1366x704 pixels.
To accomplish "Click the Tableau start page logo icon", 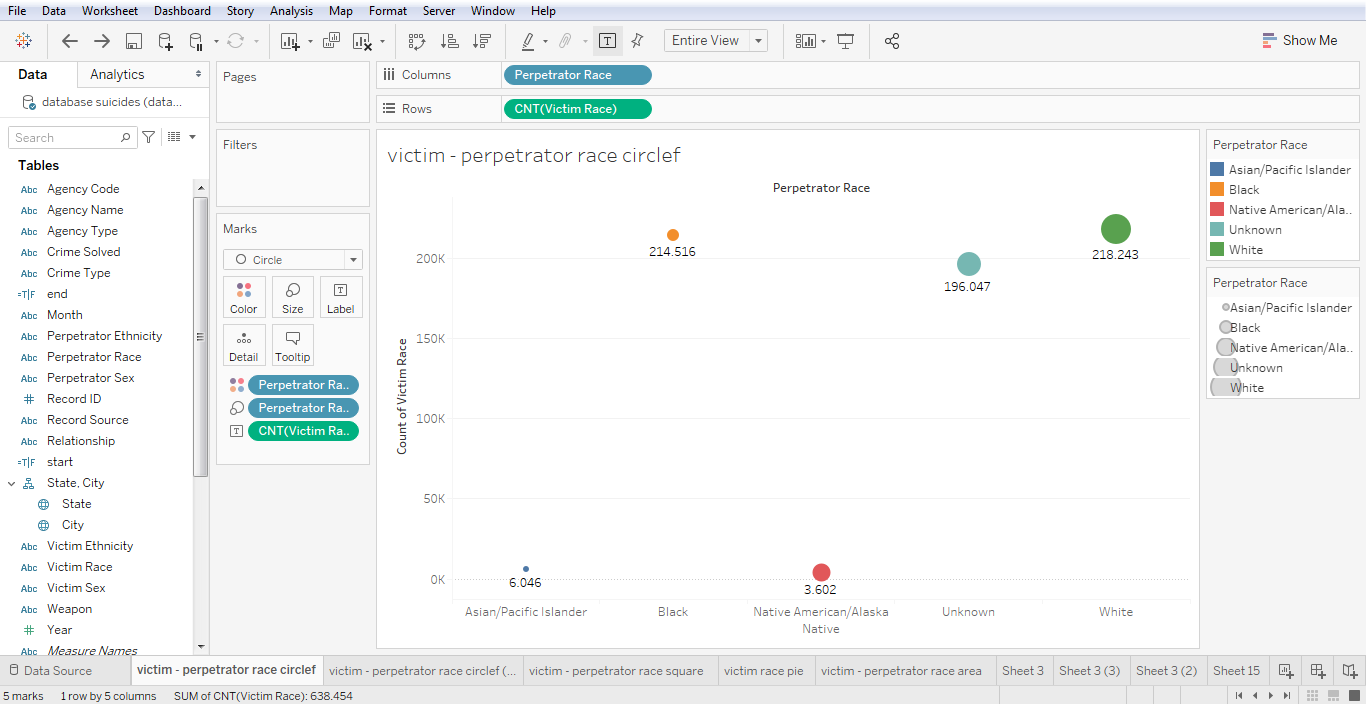I will 24,41.
